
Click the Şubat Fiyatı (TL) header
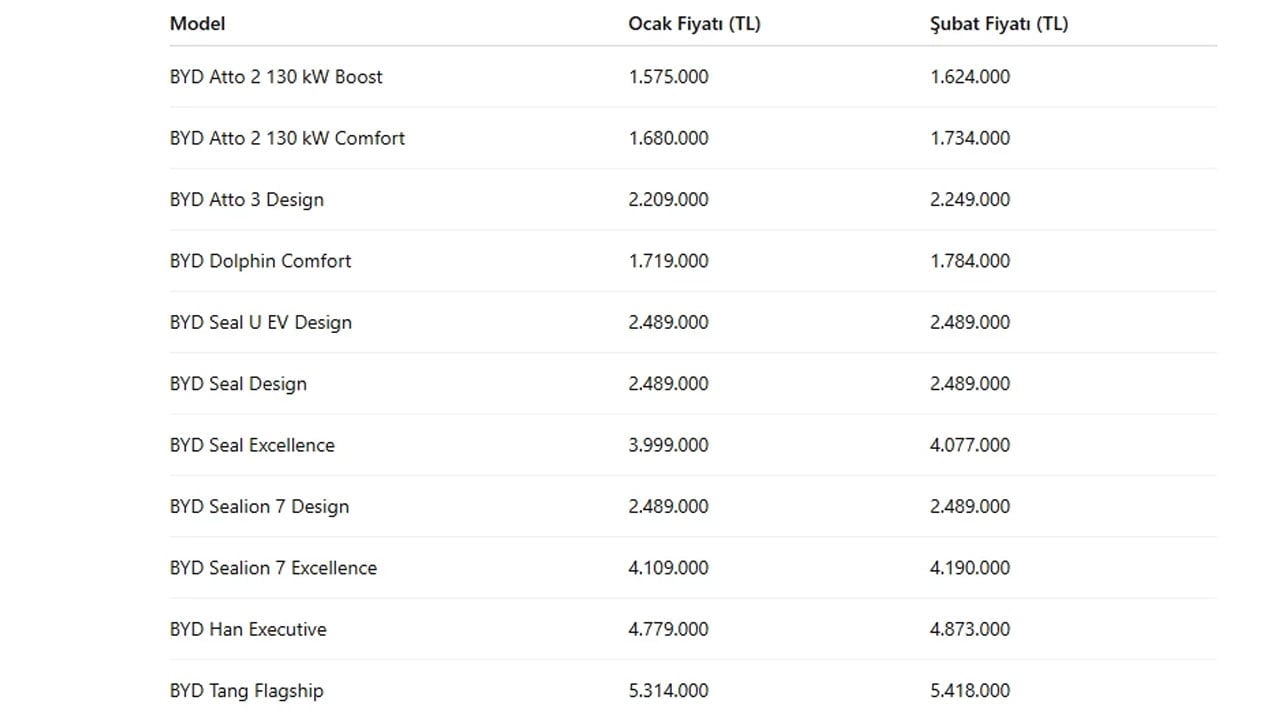(998, 24)
